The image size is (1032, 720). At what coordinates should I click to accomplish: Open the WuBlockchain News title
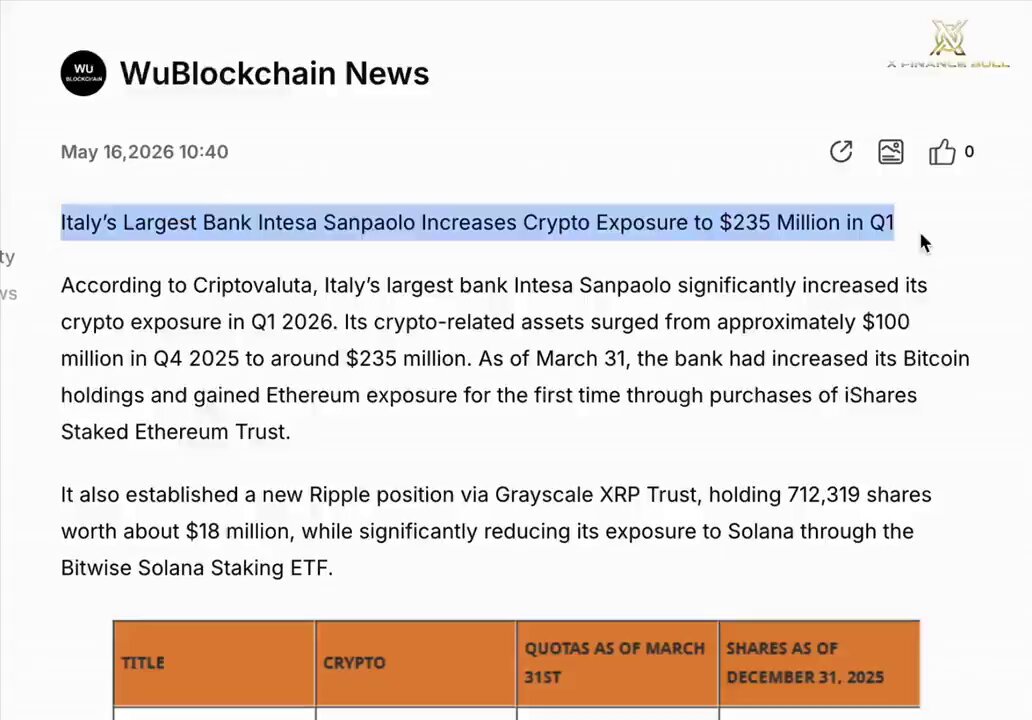pos(274,73)
